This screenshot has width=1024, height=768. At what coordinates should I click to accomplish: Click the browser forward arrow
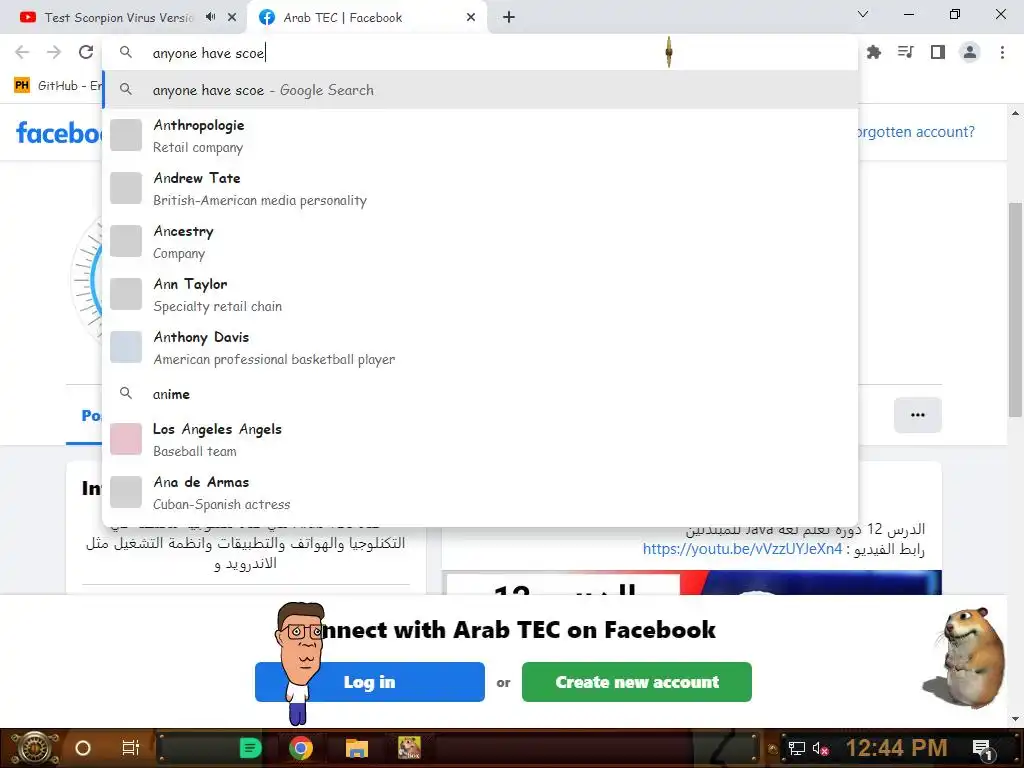[54, 52]
